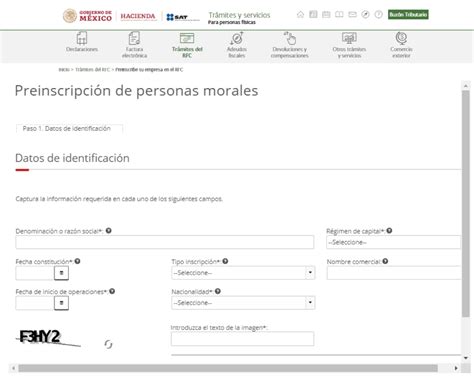Click the SAT logo
The width and height of the screenshot is (474, 382).
point(182,17)
